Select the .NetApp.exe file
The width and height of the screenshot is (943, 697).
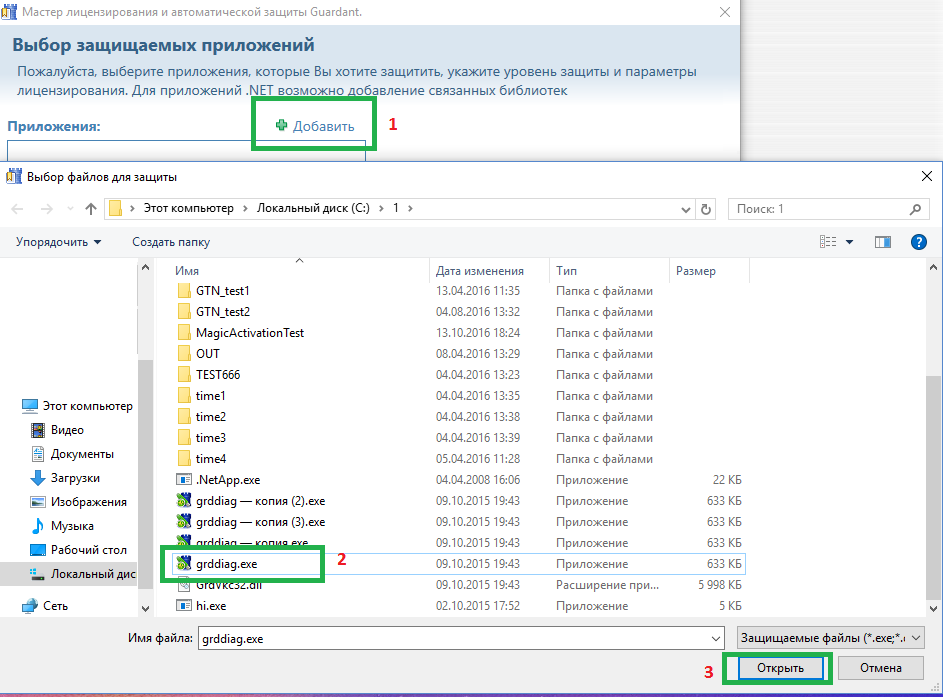click(x=227, y=480)
